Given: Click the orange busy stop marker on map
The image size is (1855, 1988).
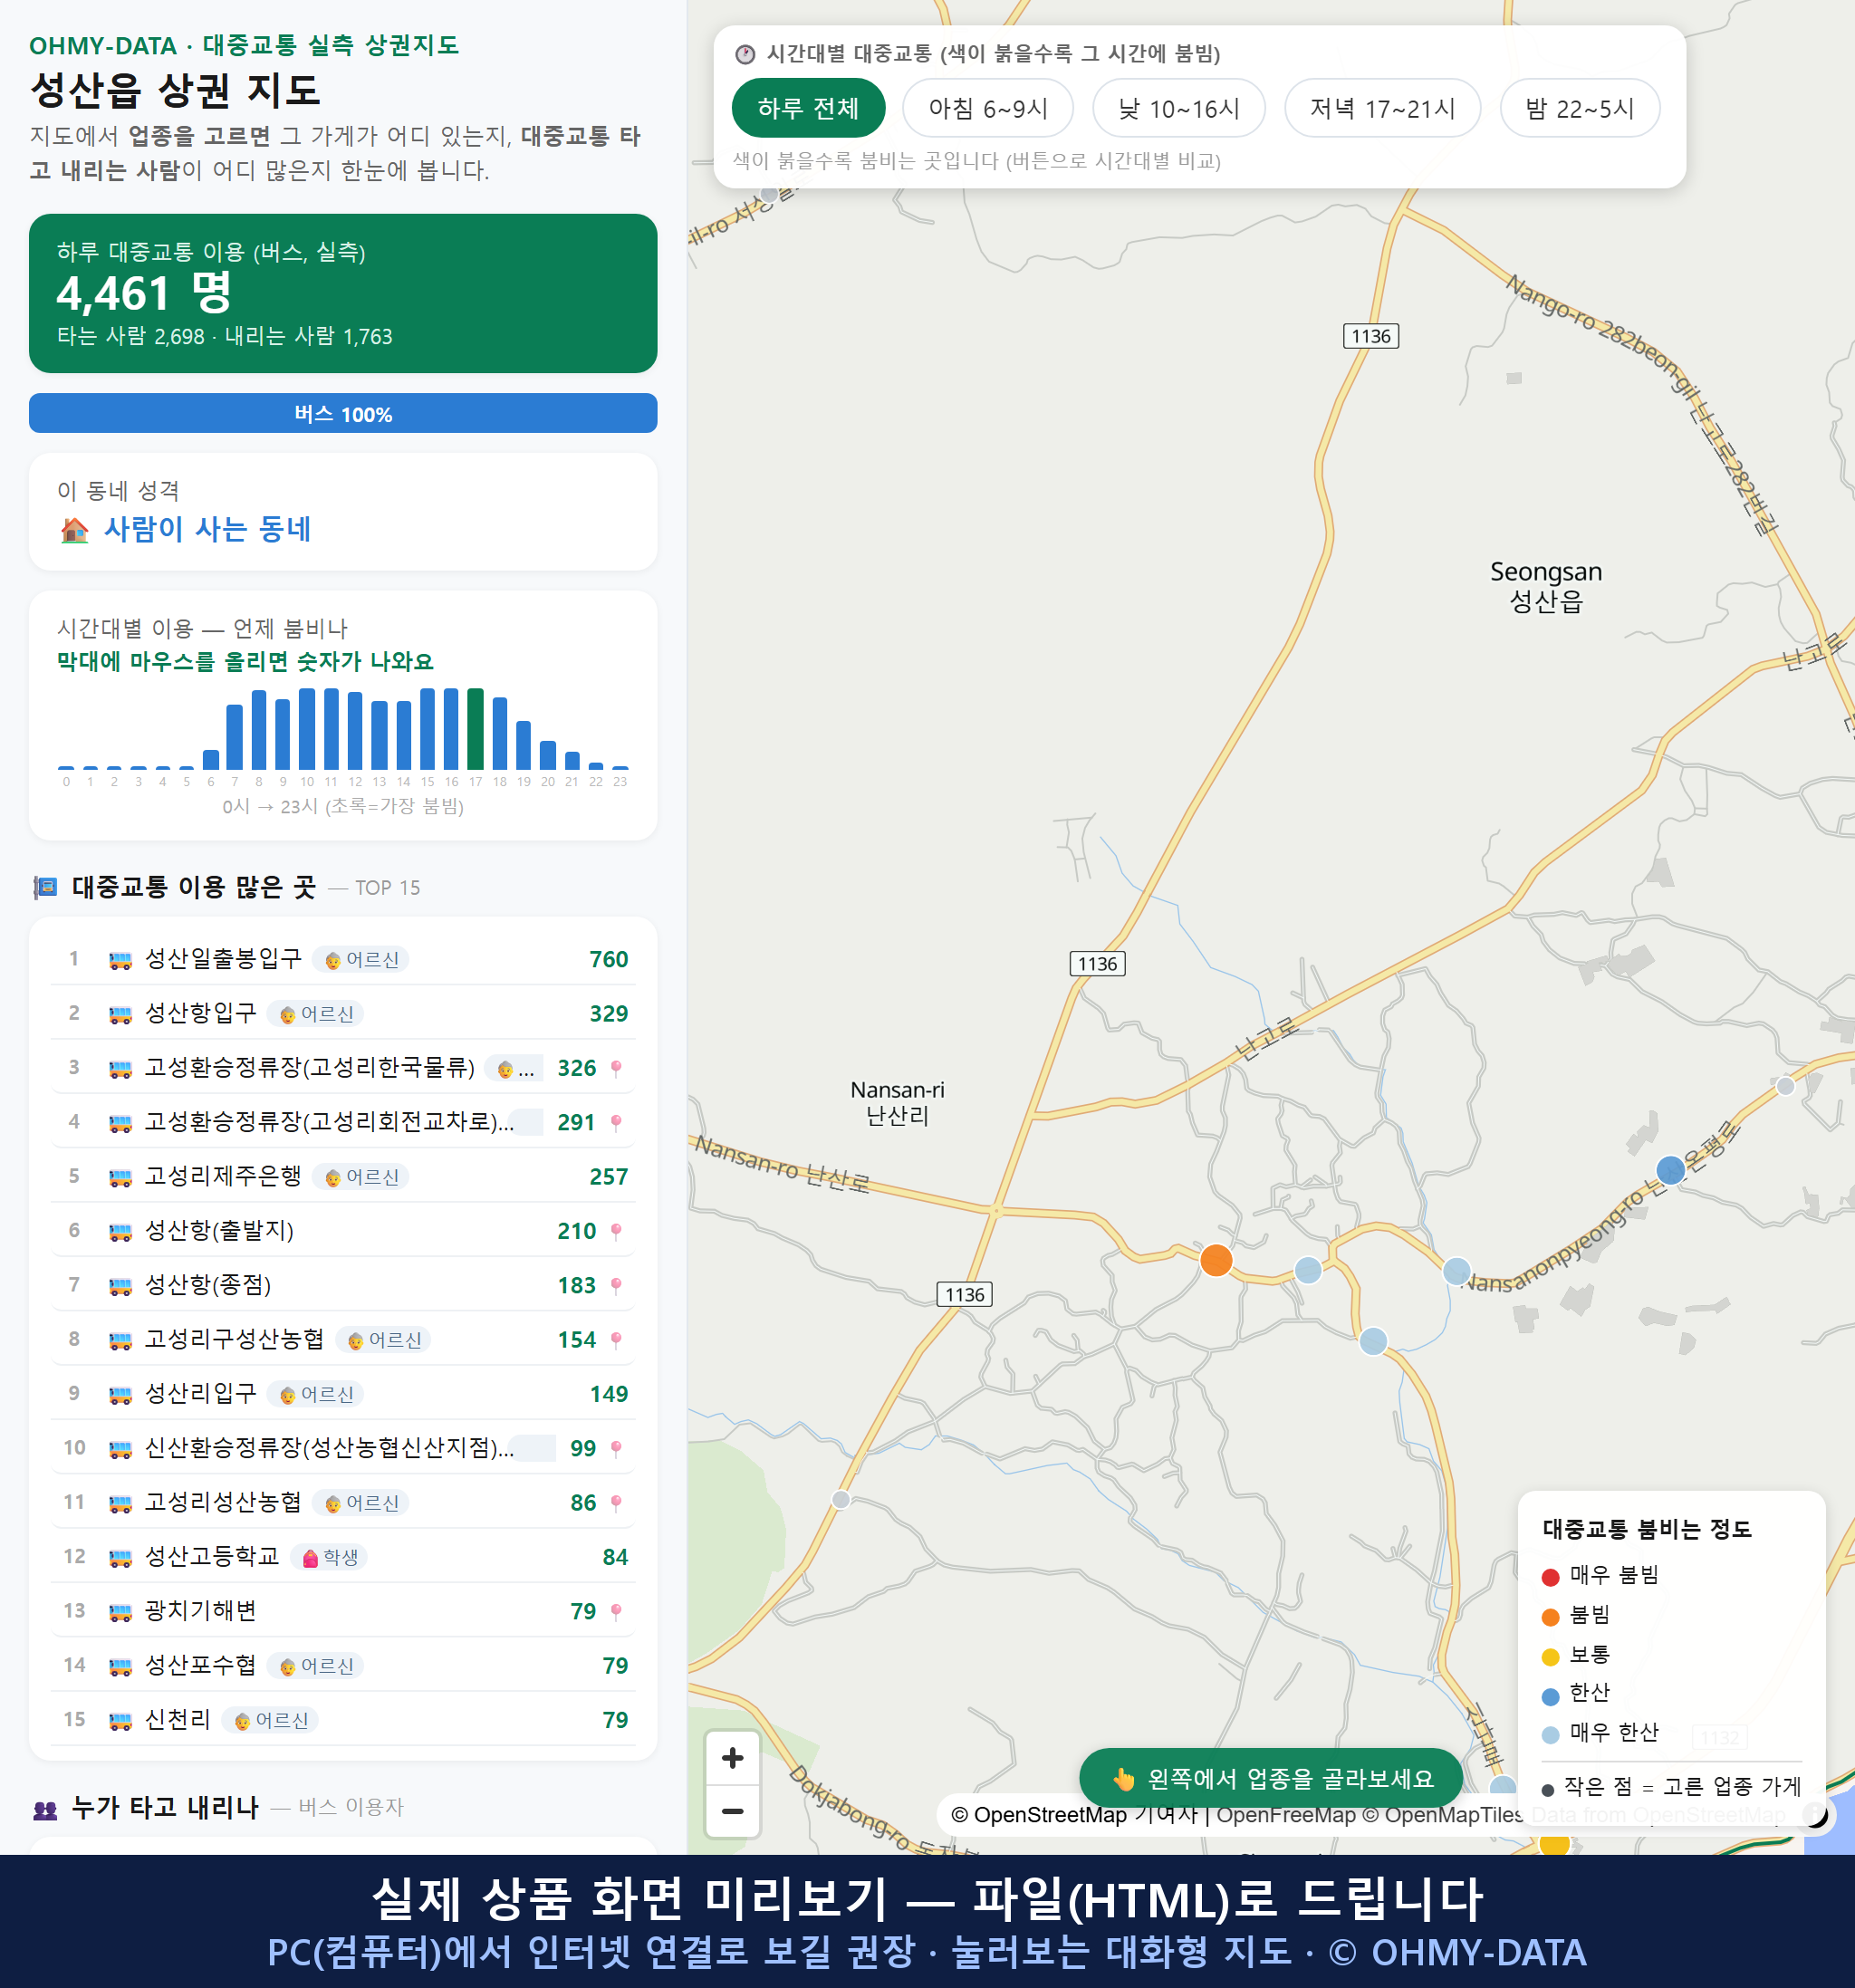Looking at the screenshot, I should pyautogui.click(x=1216, y=1260).
